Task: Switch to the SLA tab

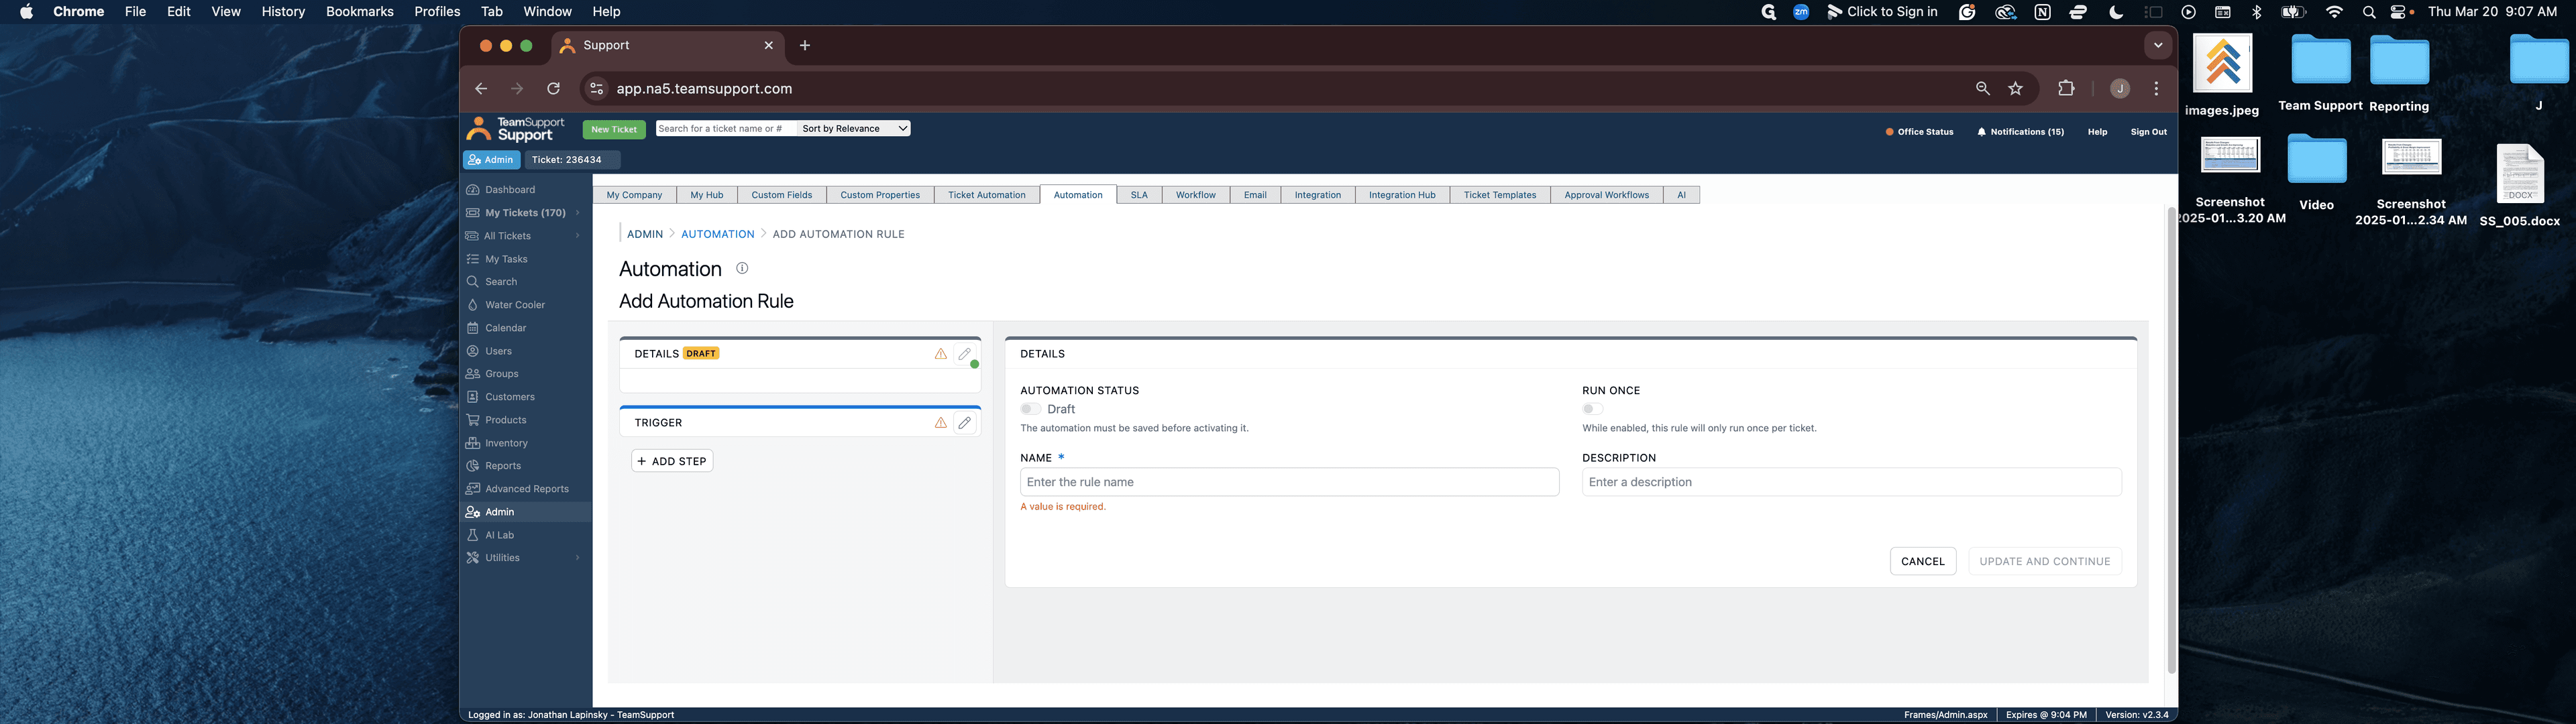Action: click(x=1139, y=195)
